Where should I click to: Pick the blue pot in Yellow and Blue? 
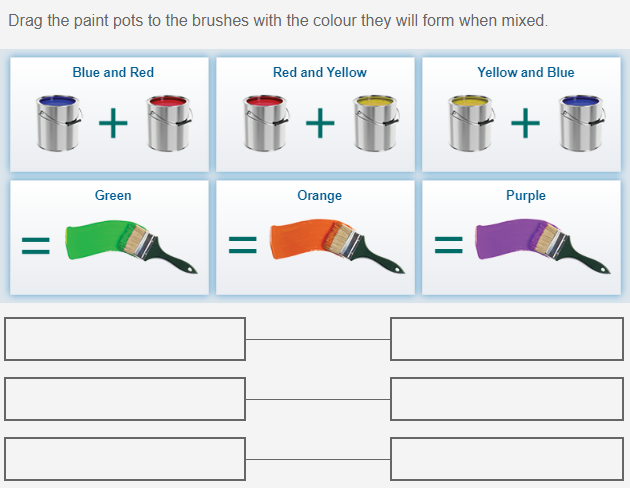(580, 122)
